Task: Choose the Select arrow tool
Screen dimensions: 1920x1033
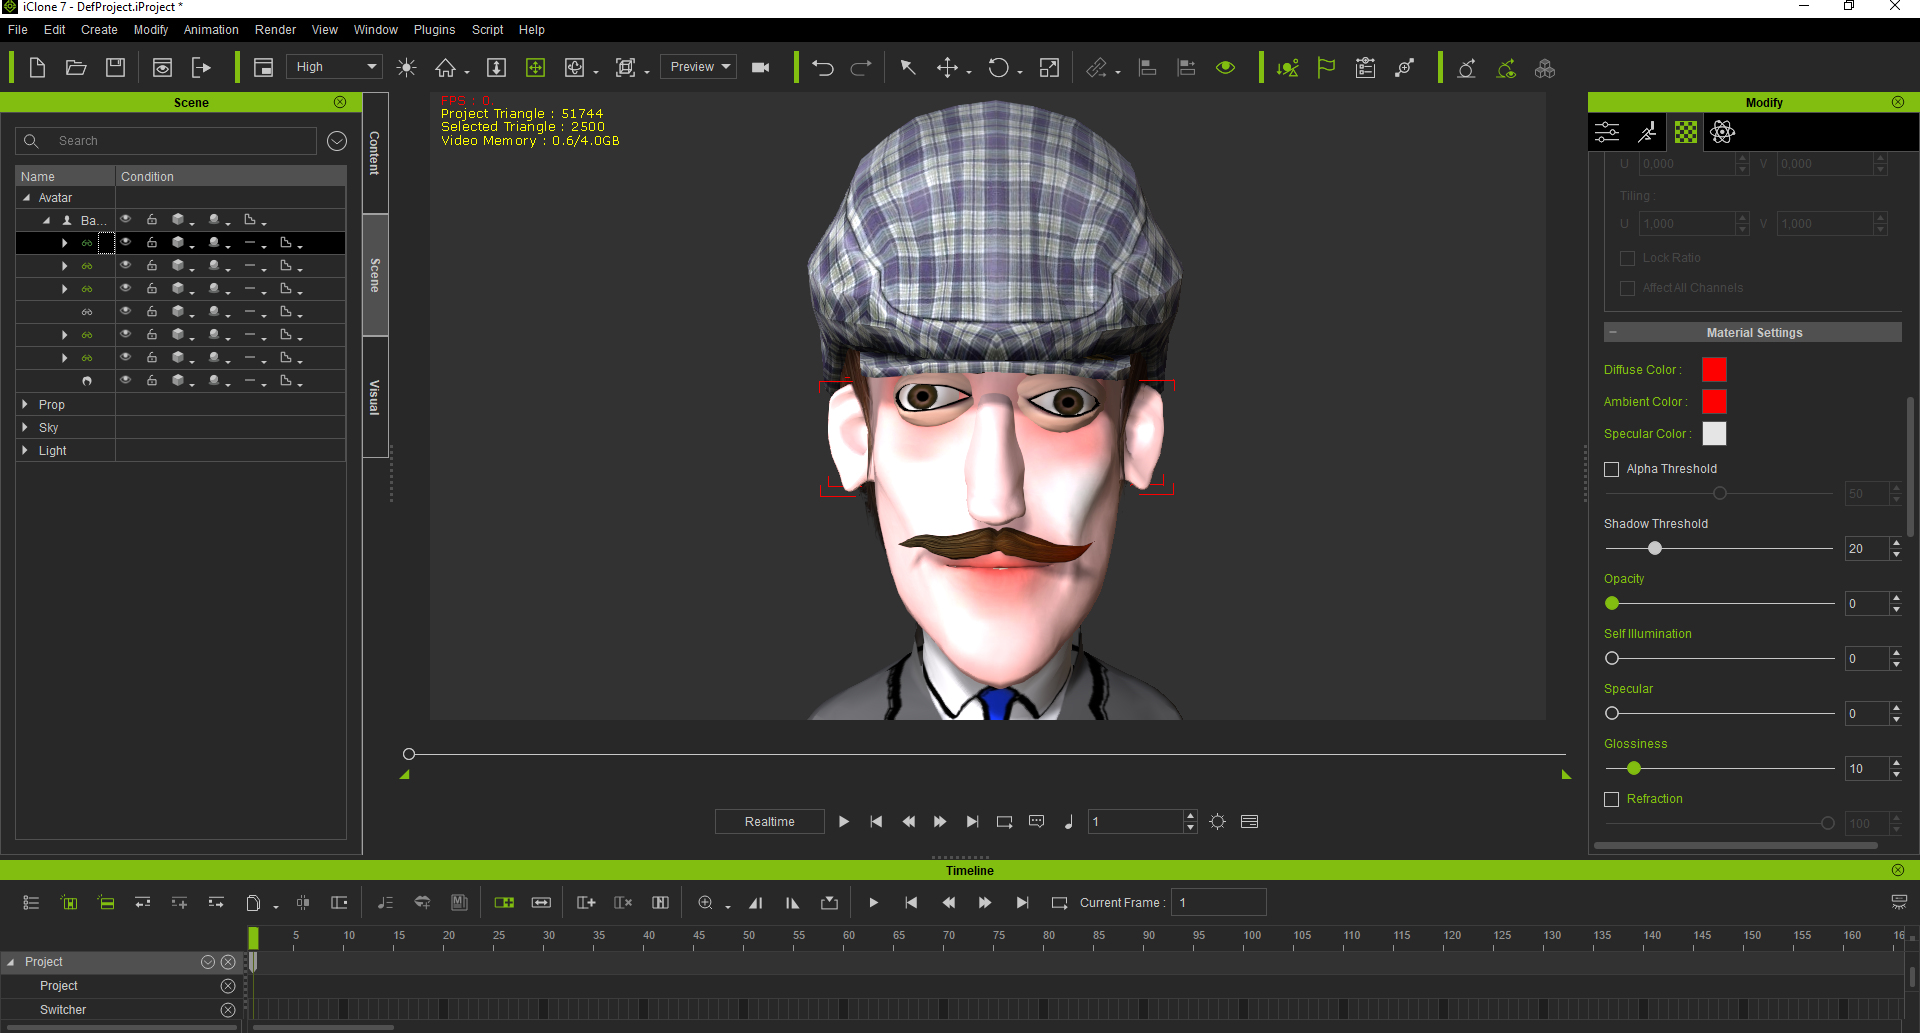Action: click(x=907, y=68)
